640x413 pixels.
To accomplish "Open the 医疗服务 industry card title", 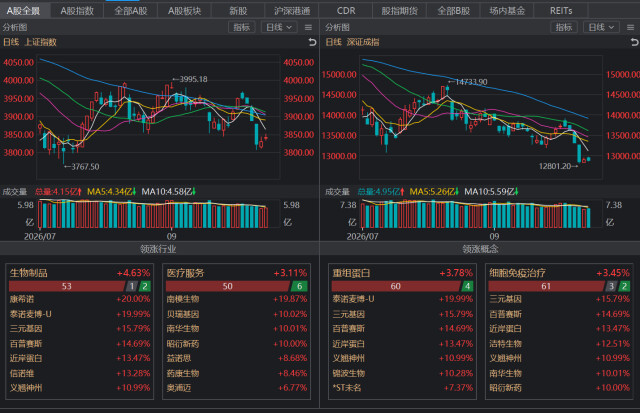I will pyautogui.click(x=185, y=273).
